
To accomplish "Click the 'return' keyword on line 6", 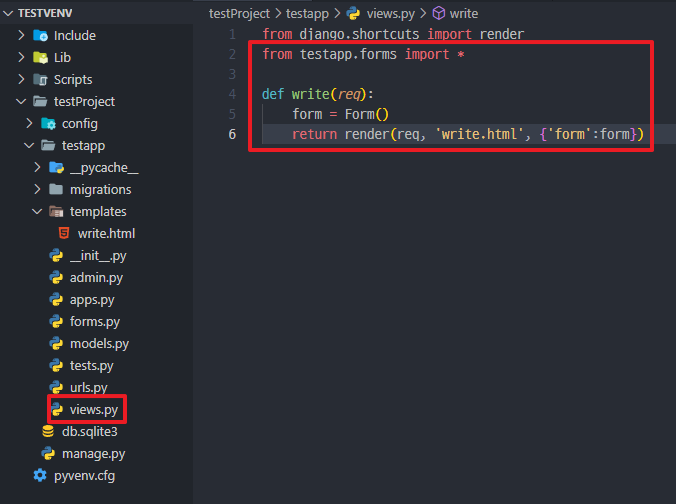I will (x=314, y=134).
